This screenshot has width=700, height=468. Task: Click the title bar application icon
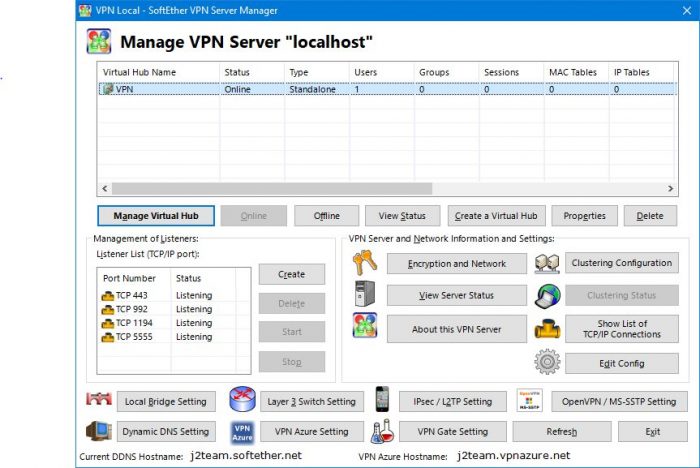tap(85, 10)
